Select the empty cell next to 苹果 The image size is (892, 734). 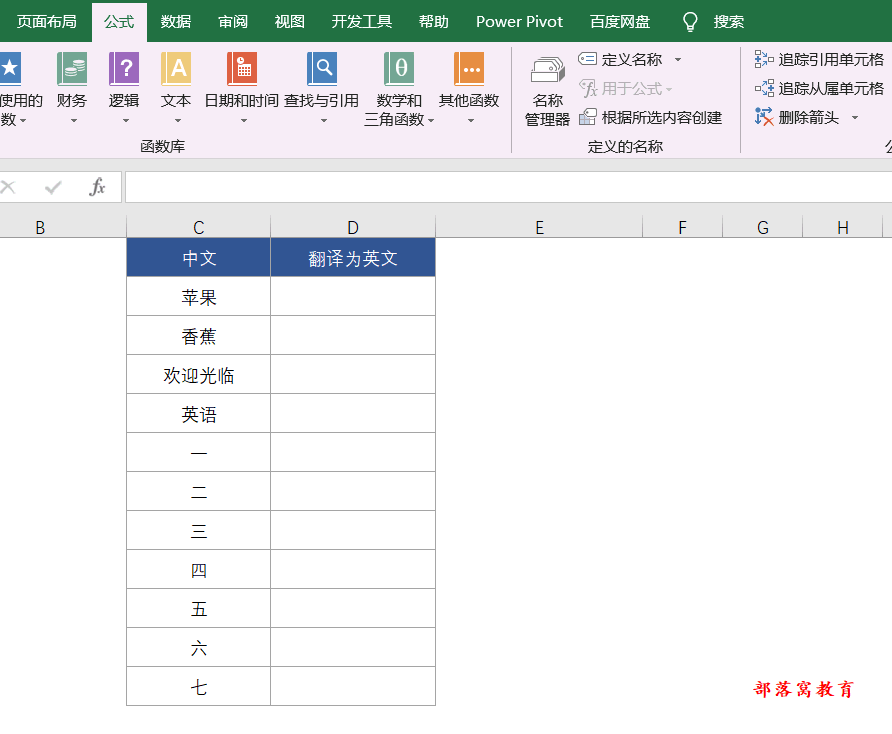[x=352, y=296]
